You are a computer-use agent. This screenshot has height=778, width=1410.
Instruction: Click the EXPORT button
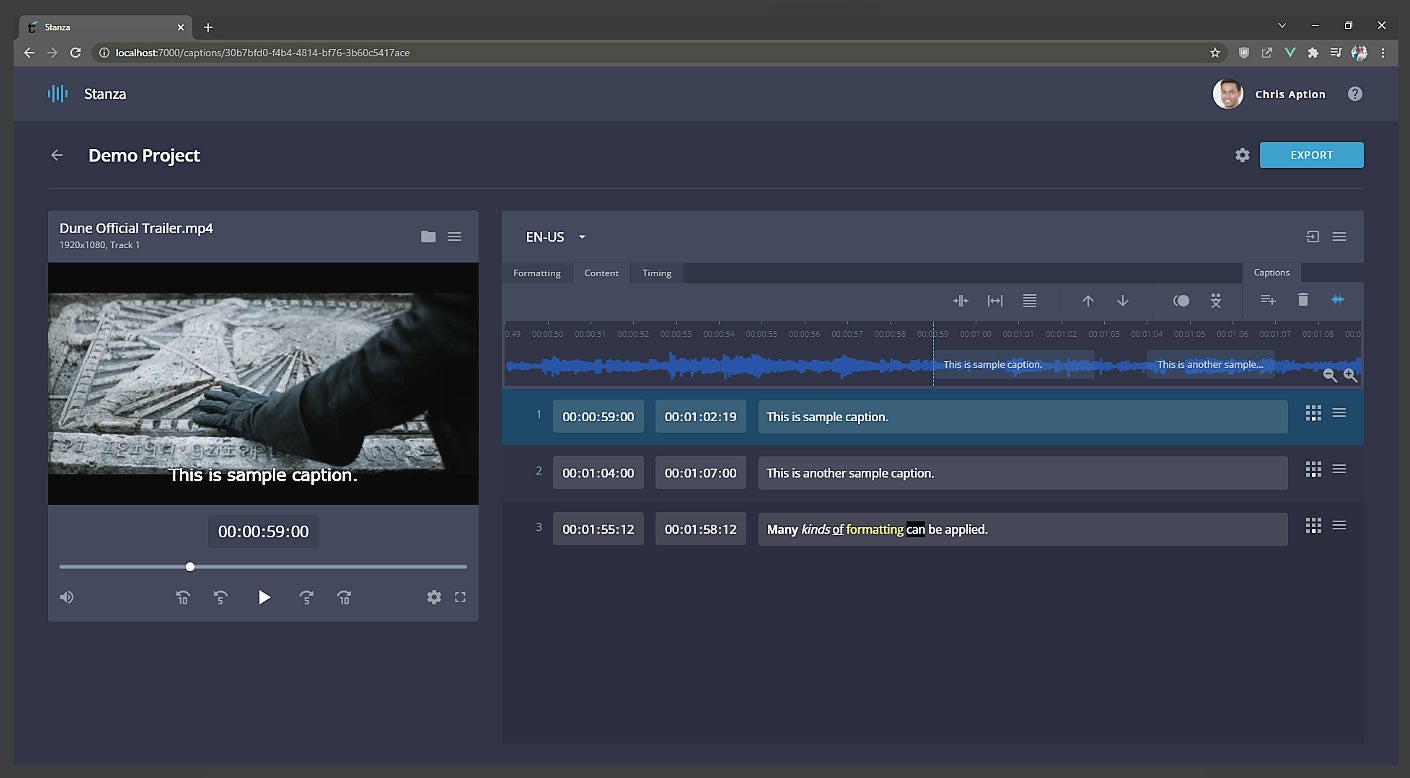coord(1311,155)
